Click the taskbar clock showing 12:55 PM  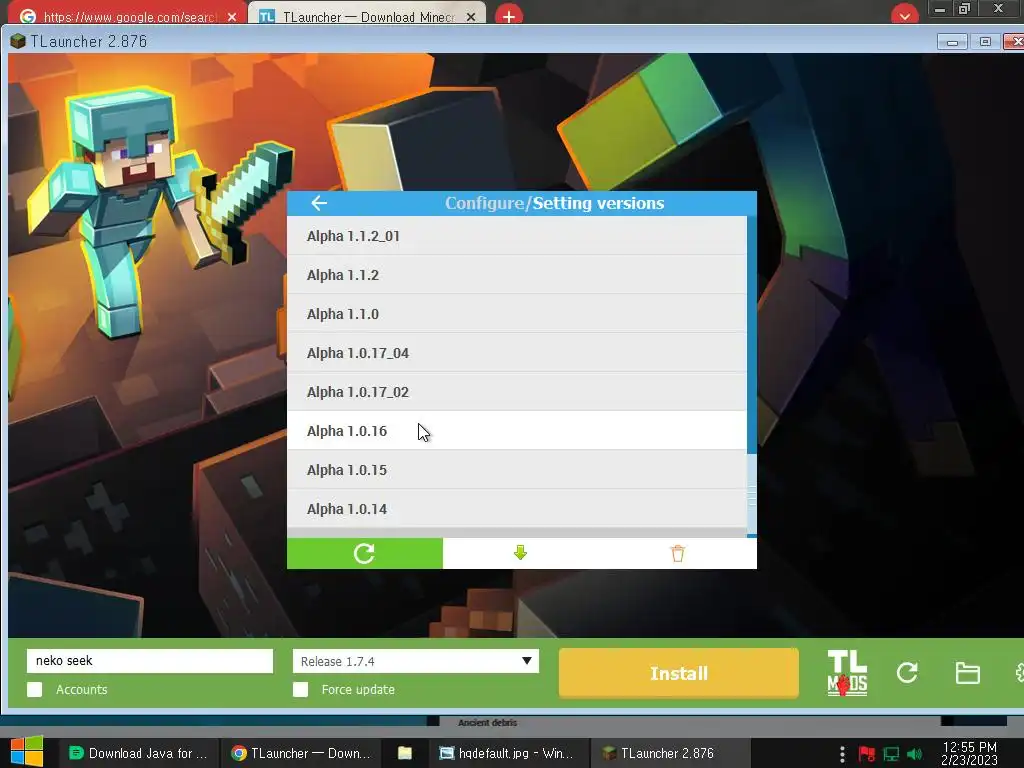tap(969, 753)
